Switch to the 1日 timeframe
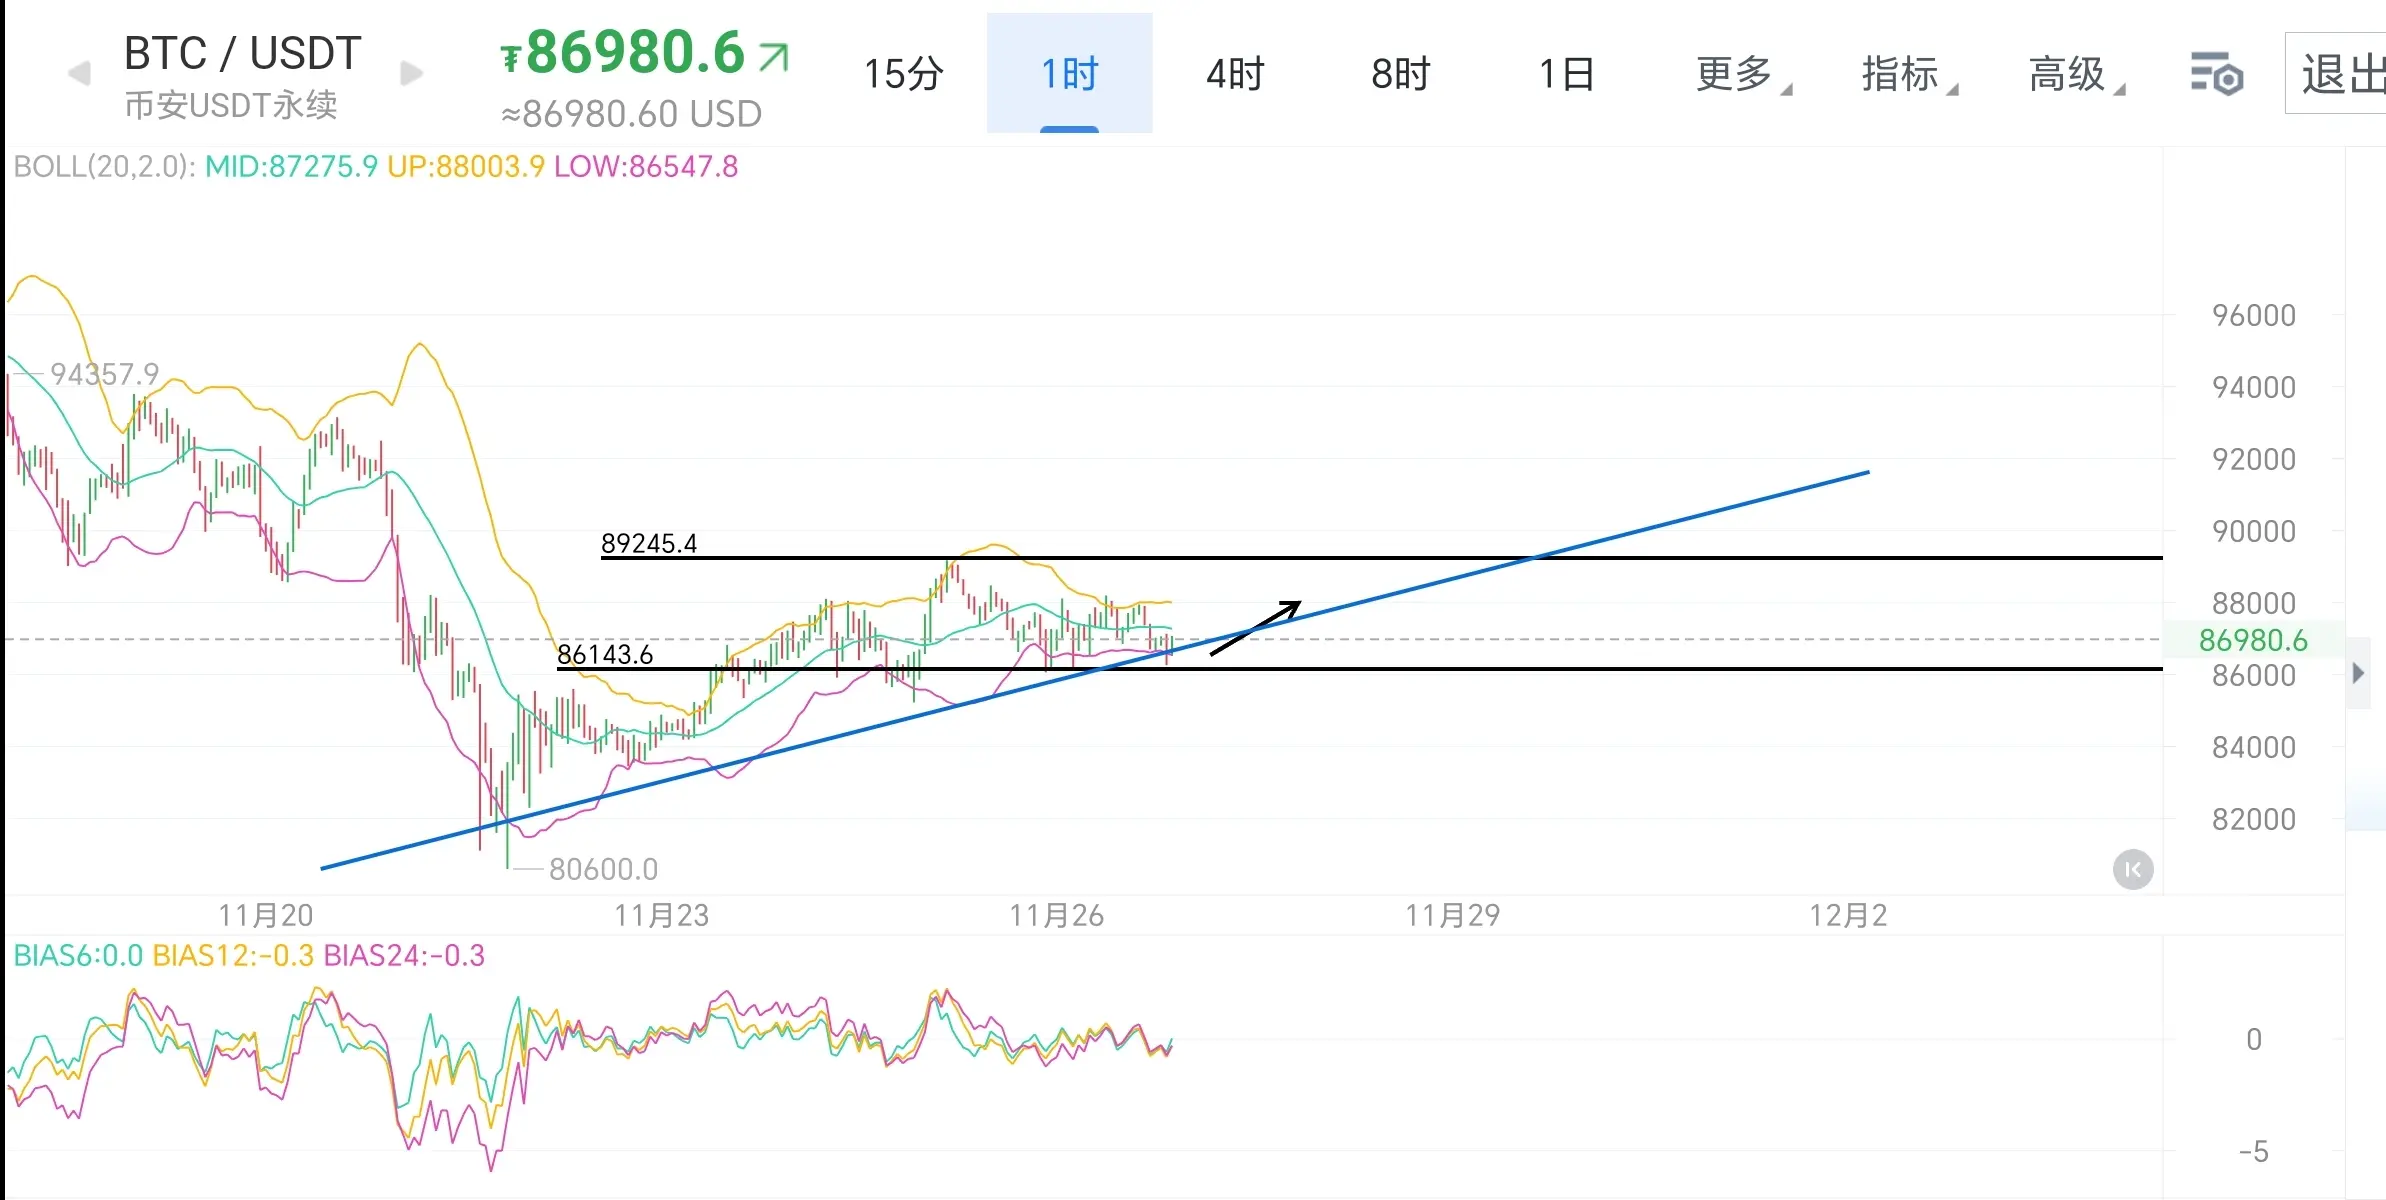2386x1200 pixels. pyautogui.click(x=1566, y=74)
